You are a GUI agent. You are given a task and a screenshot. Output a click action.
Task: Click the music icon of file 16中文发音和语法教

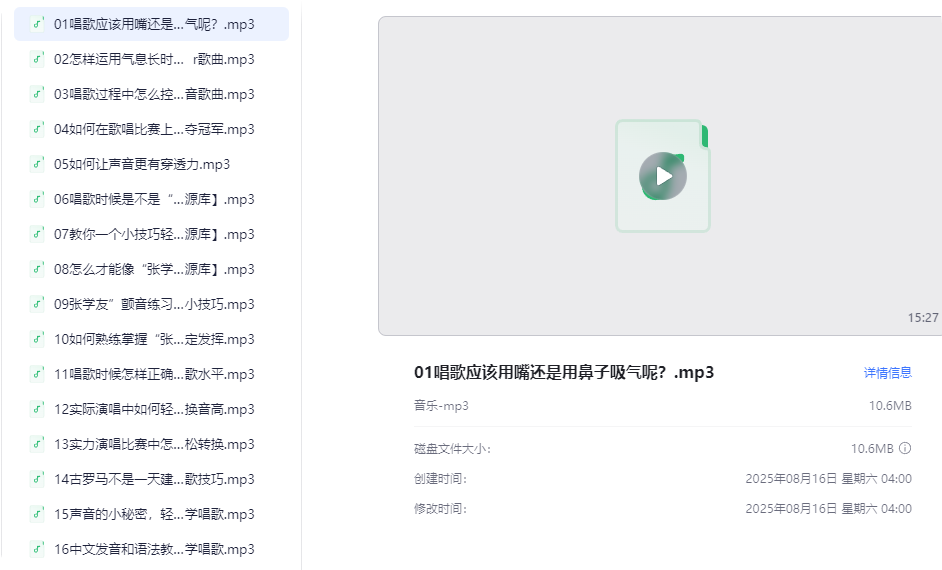tap(37, 549)
